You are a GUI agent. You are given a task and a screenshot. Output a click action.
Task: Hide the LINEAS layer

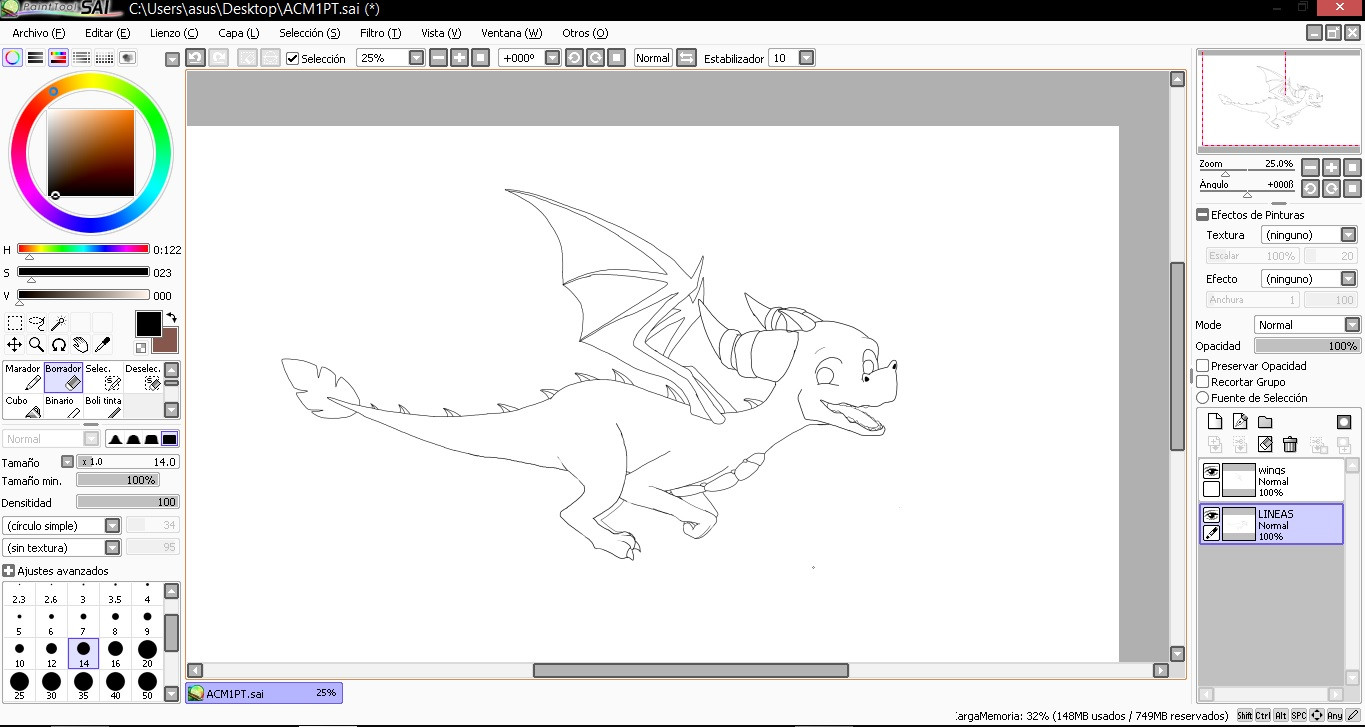[1211, 515]
